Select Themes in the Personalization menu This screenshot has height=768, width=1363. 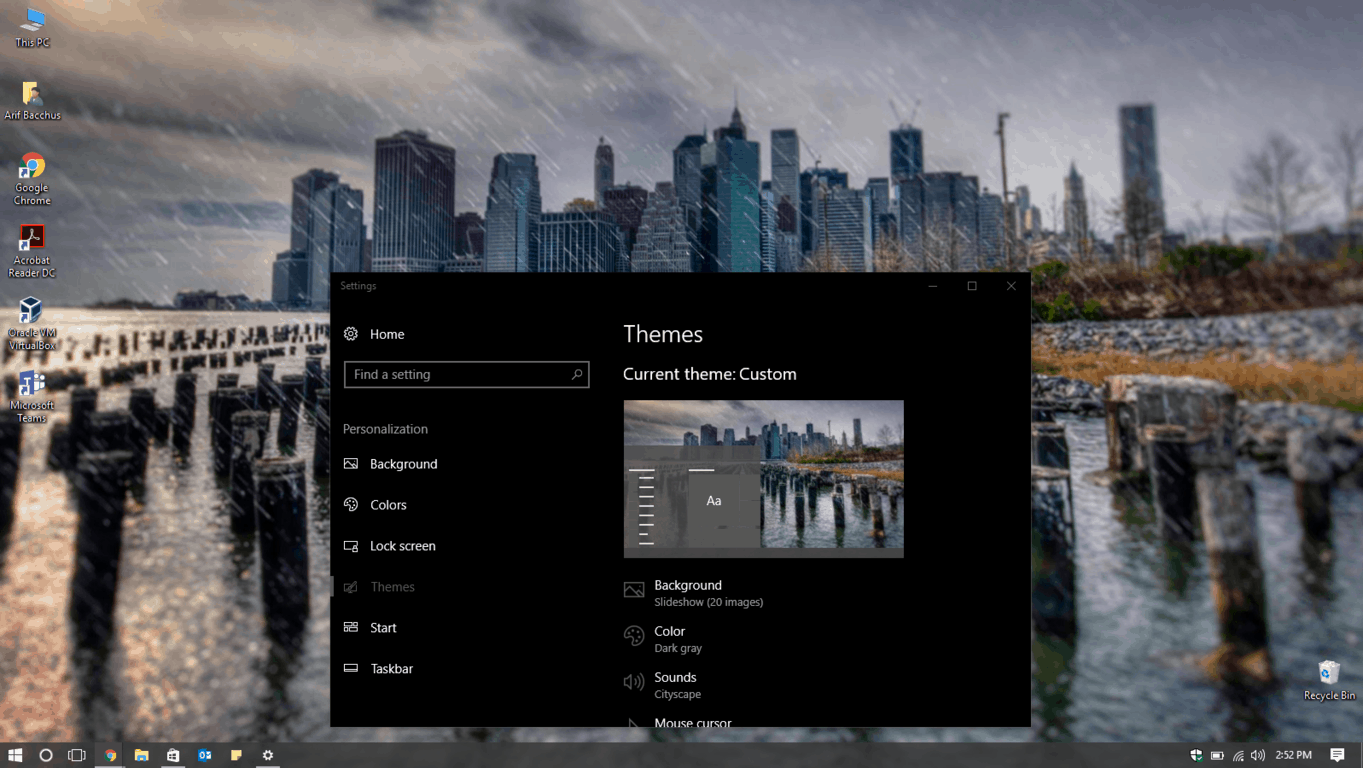(393, 586)
